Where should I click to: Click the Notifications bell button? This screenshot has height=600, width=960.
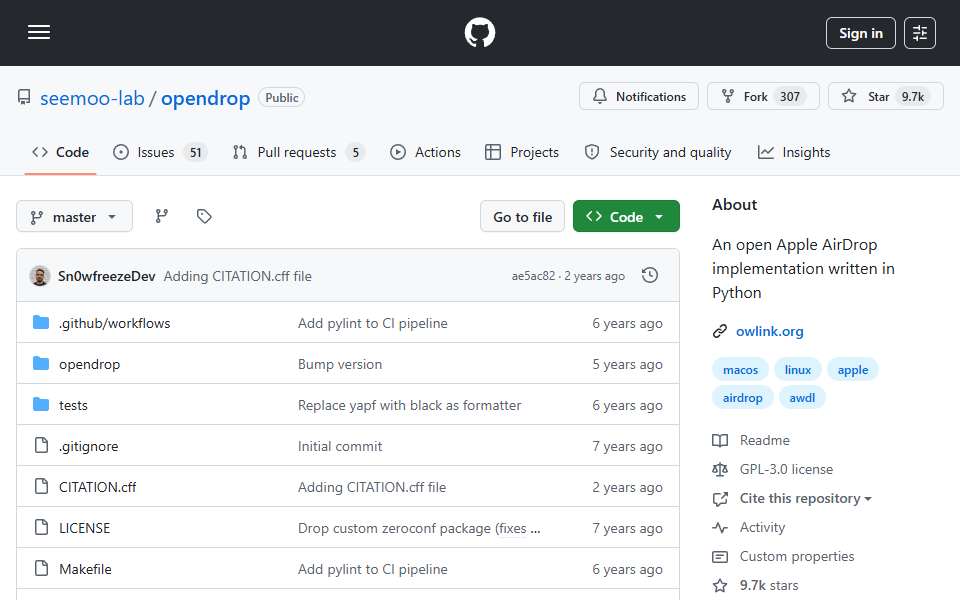(x=639, y=96)
